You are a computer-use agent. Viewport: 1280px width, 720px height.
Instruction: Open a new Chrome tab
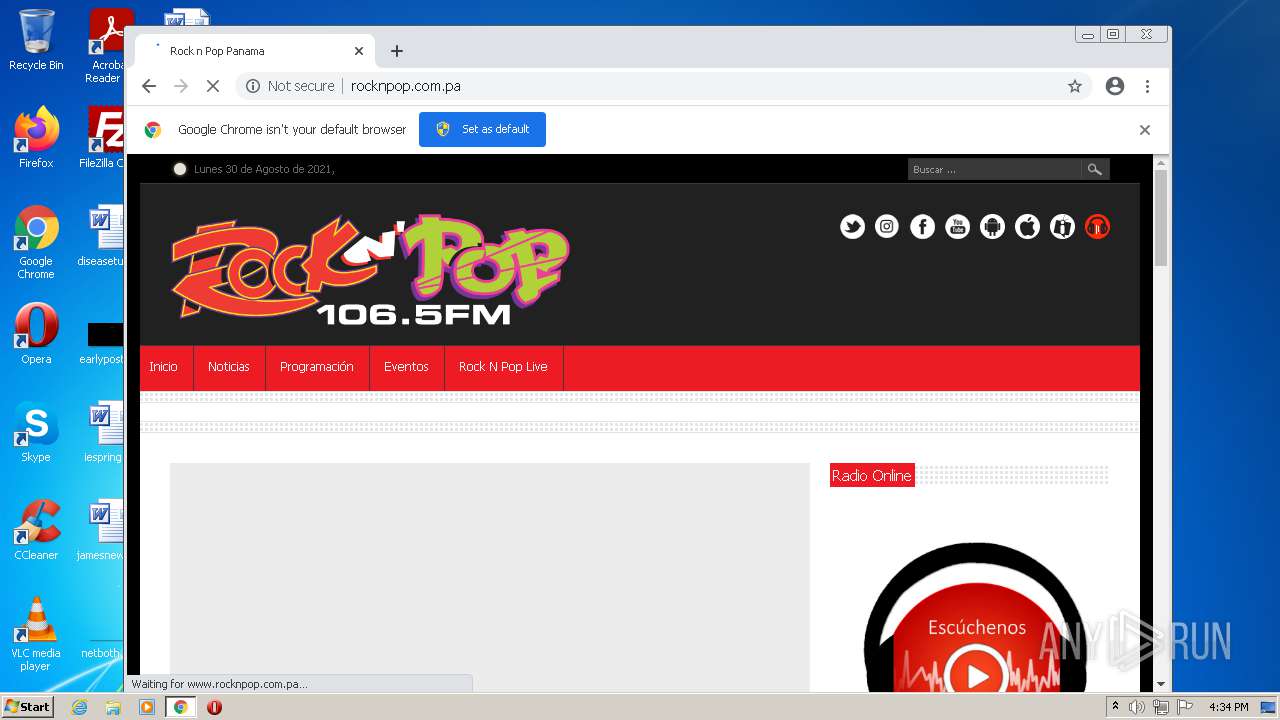(397, 51)
